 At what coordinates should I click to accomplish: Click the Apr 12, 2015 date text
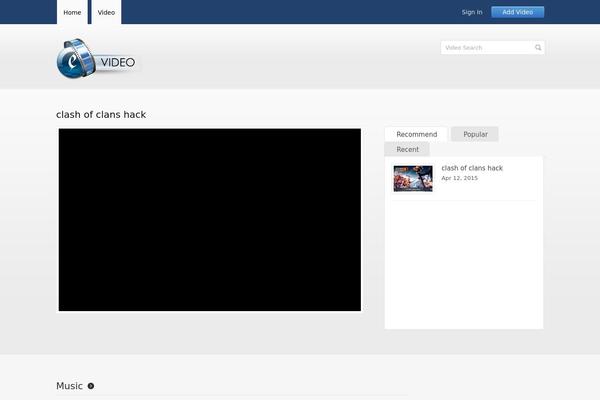pyautogui.click(x=460, y=178)
